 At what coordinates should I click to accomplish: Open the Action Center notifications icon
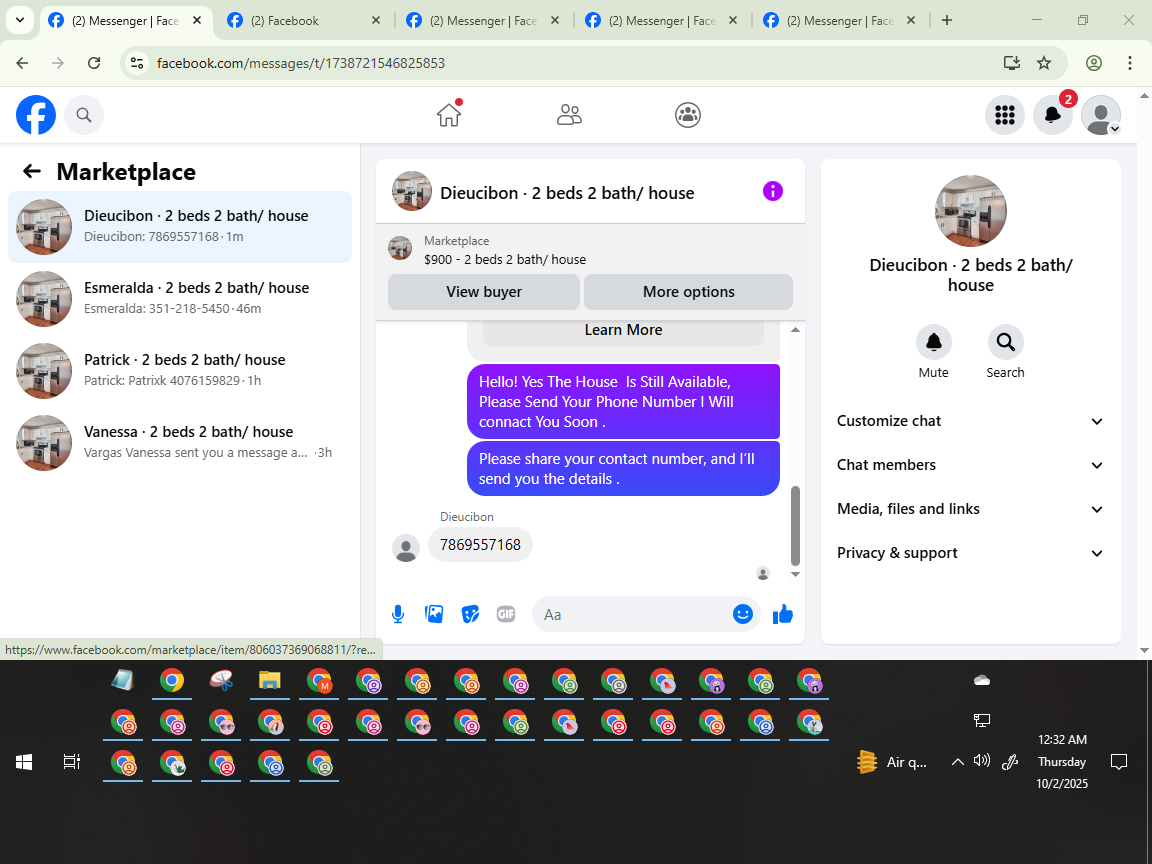click(1119, 762)
